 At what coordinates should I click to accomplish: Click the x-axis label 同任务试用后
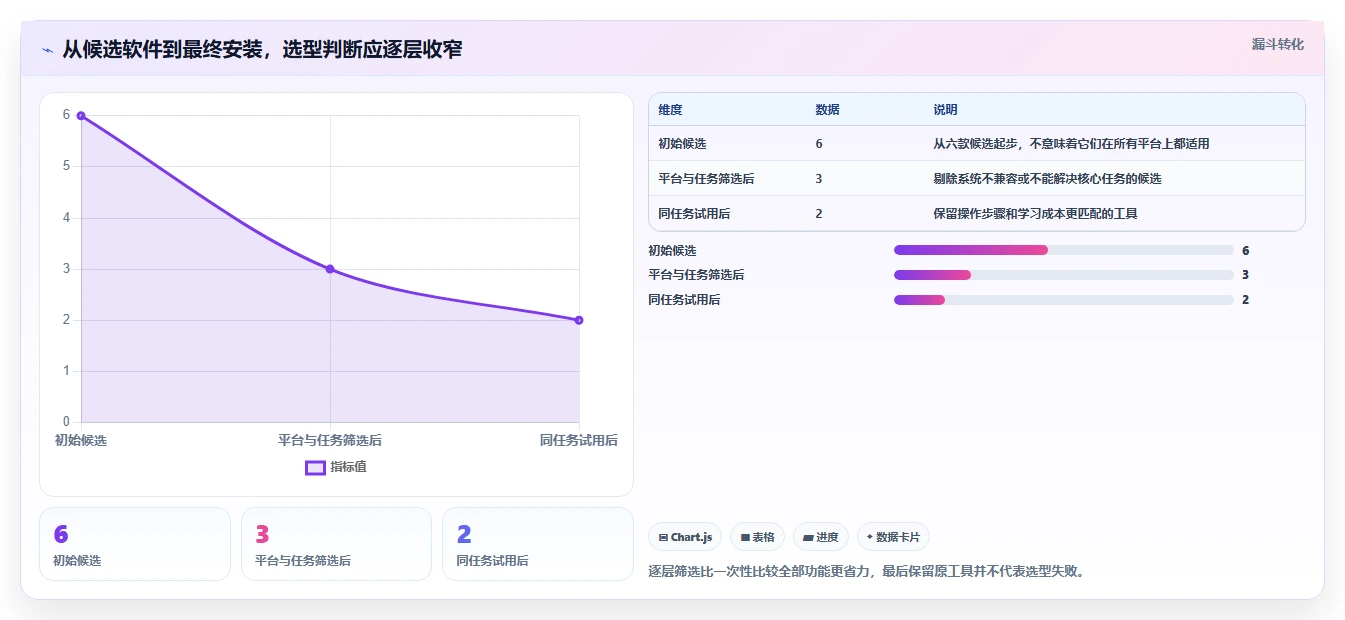(x=578, y=440)
